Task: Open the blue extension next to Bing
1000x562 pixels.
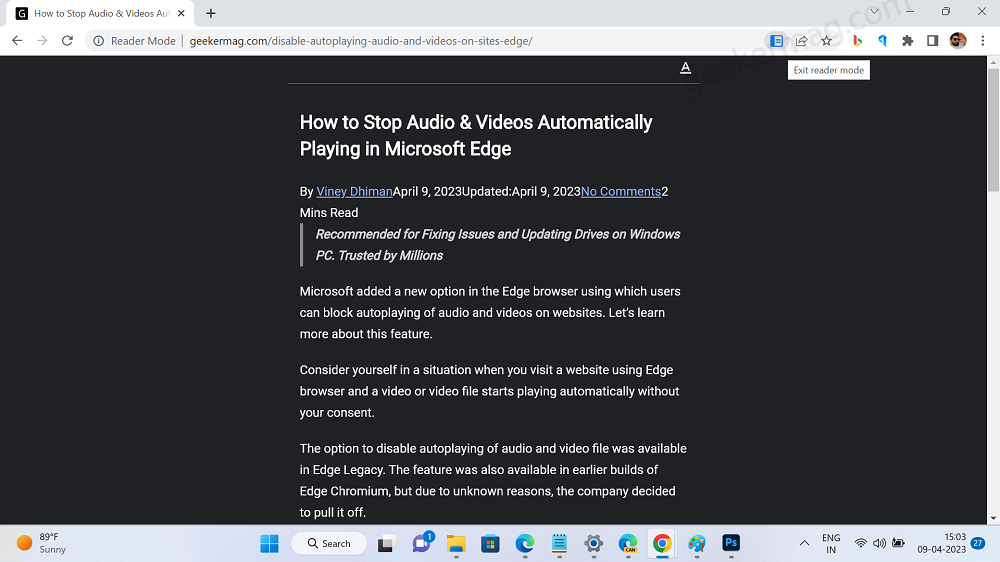Action: point(883,41)
